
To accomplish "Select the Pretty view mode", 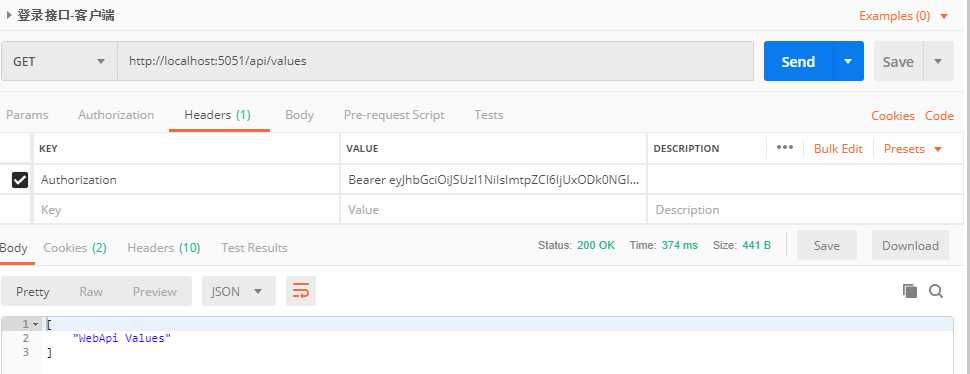I will click(32, 291).
